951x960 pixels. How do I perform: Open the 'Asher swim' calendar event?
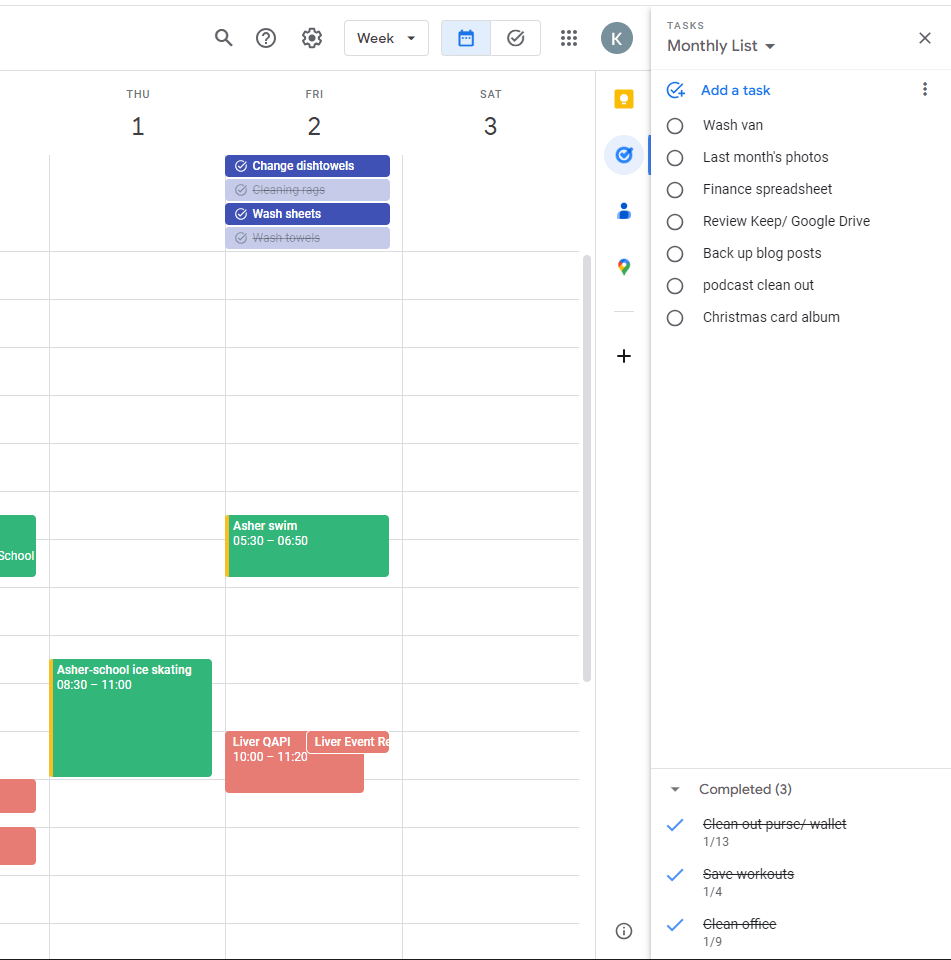click(x=307, y=546)
